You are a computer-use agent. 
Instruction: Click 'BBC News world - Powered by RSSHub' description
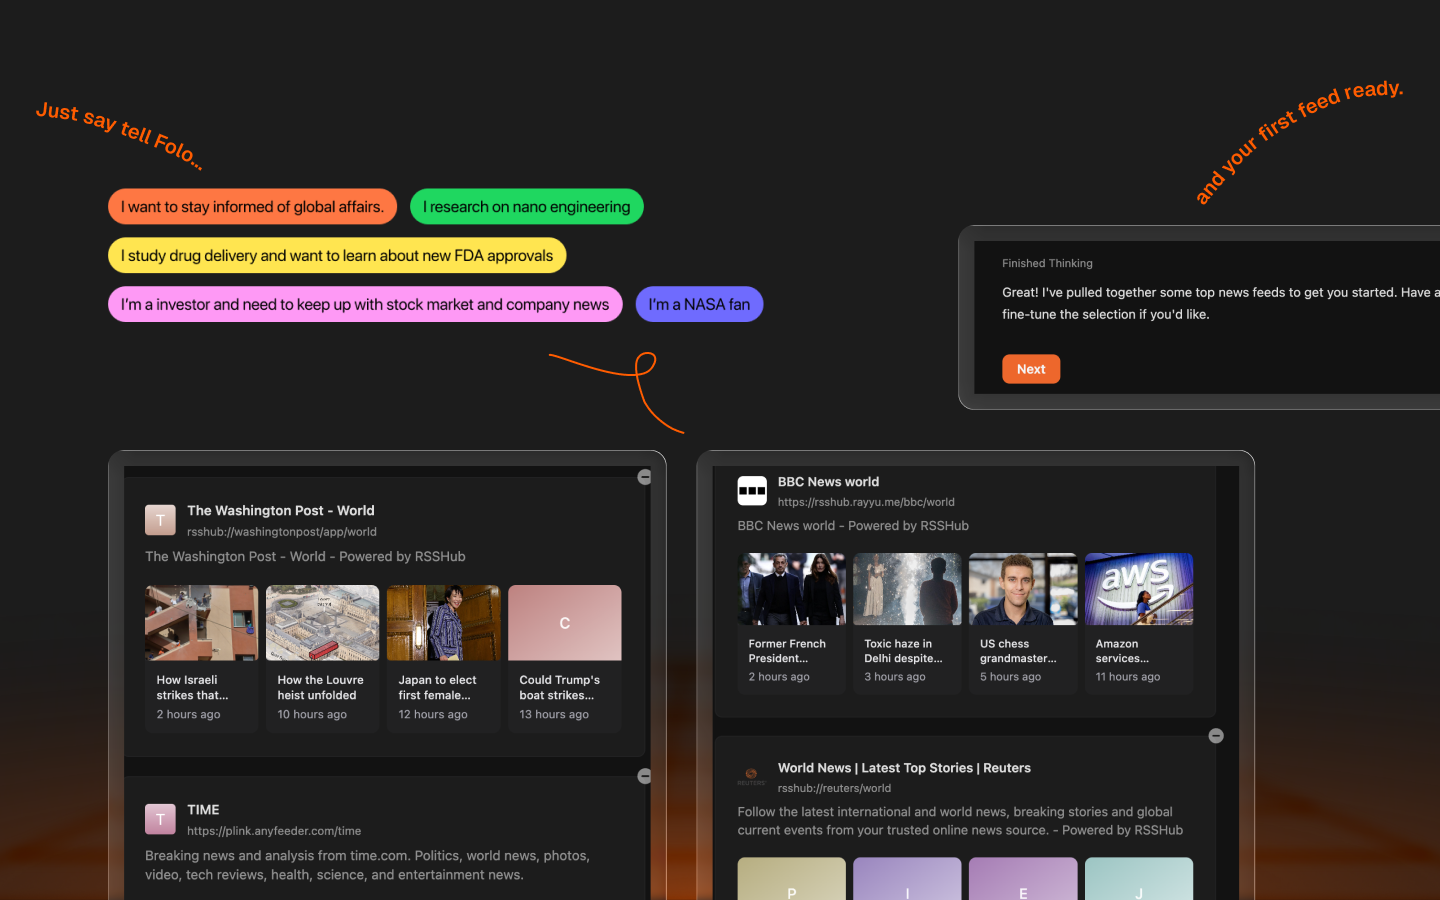click(x=853, y=526)
